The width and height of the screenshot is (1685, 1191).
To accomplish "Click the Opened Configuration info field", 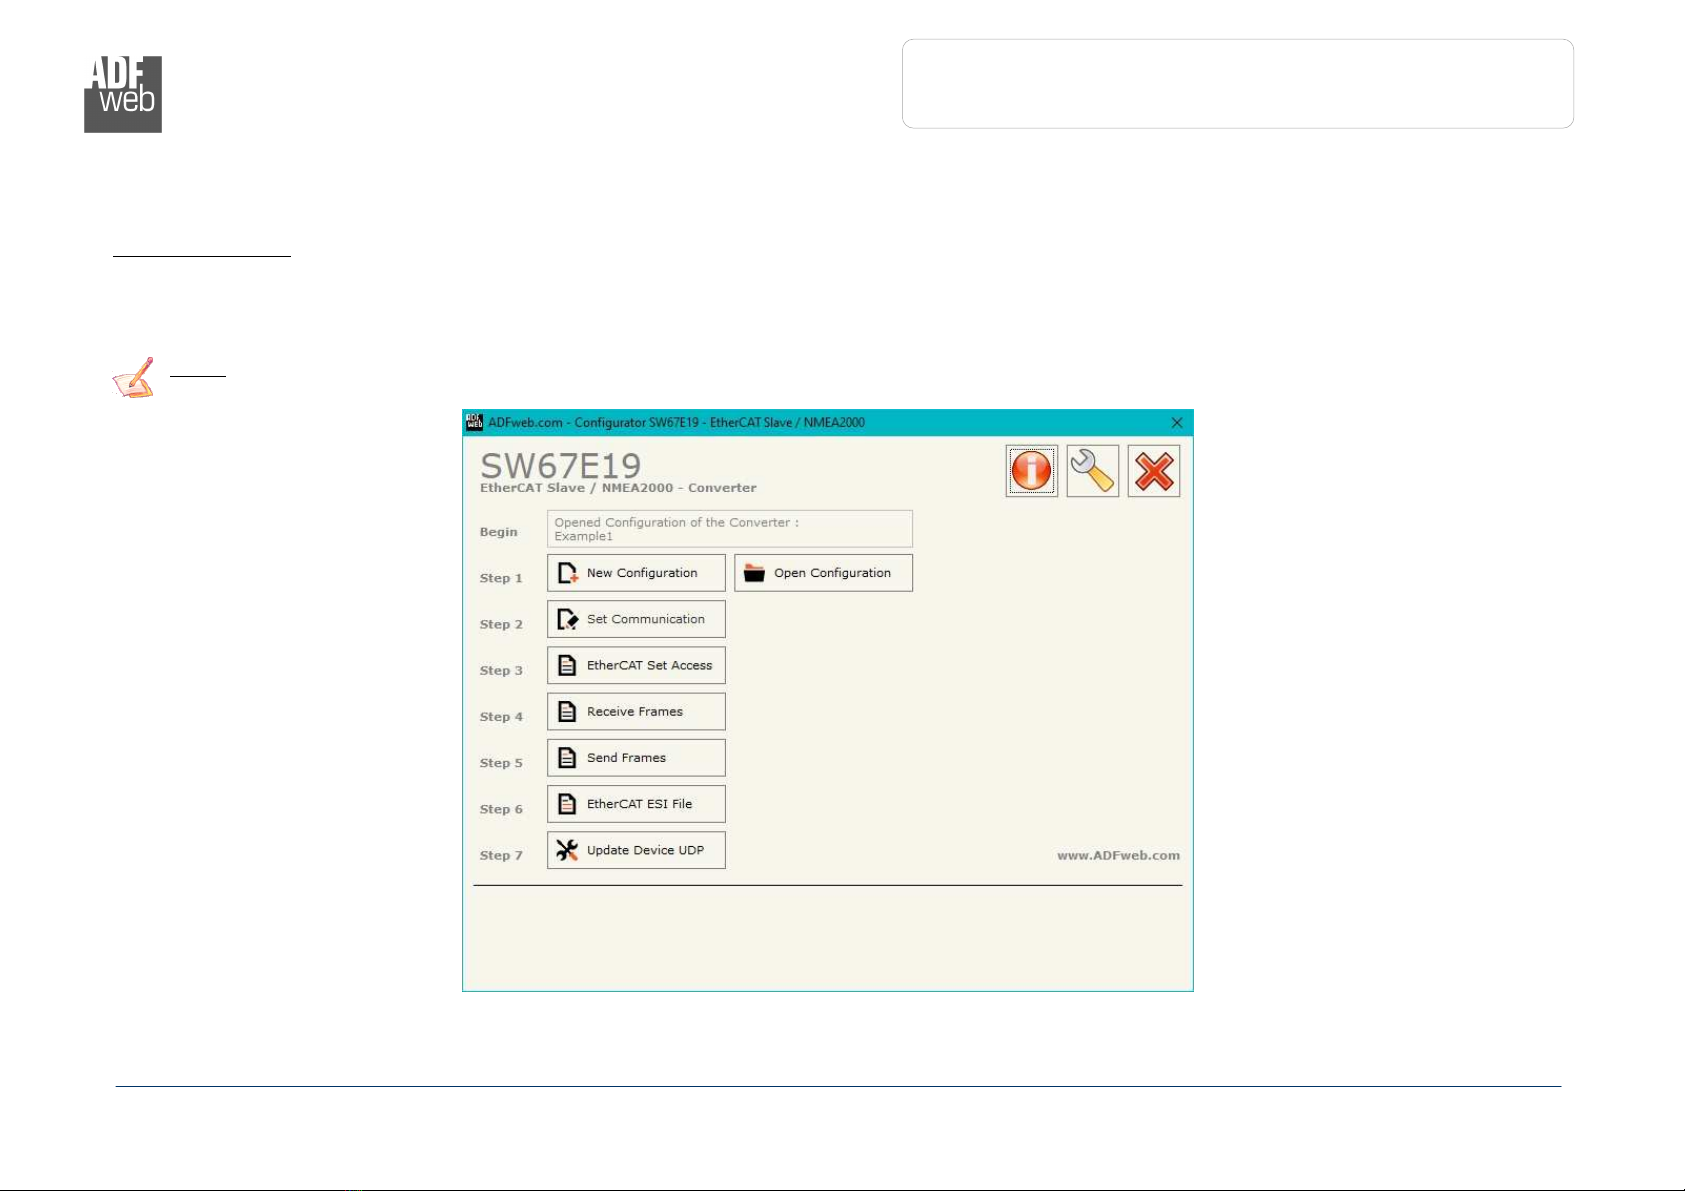I will (729, 529).
